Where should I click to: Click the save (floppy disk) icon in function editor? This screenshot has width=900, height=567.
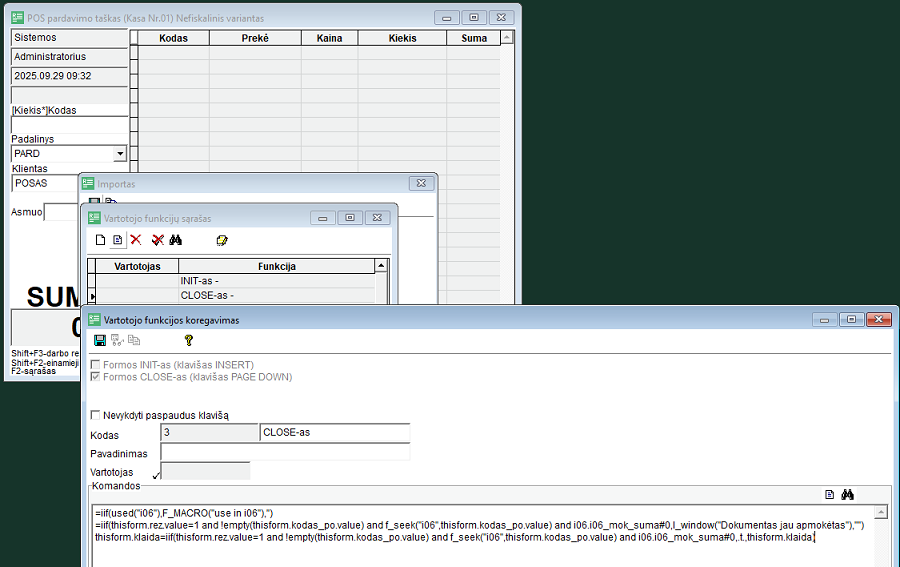click(100, 341)
